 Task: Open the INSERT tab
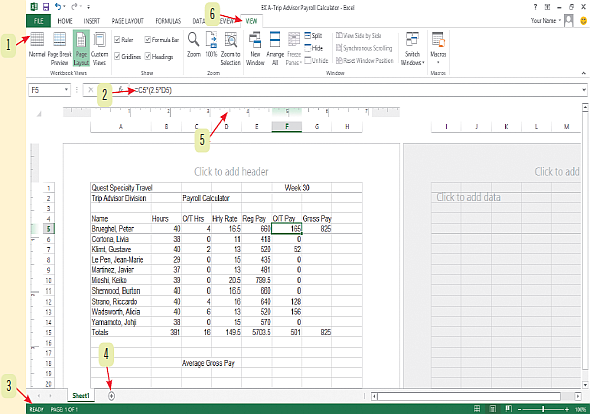coord(92,21)
